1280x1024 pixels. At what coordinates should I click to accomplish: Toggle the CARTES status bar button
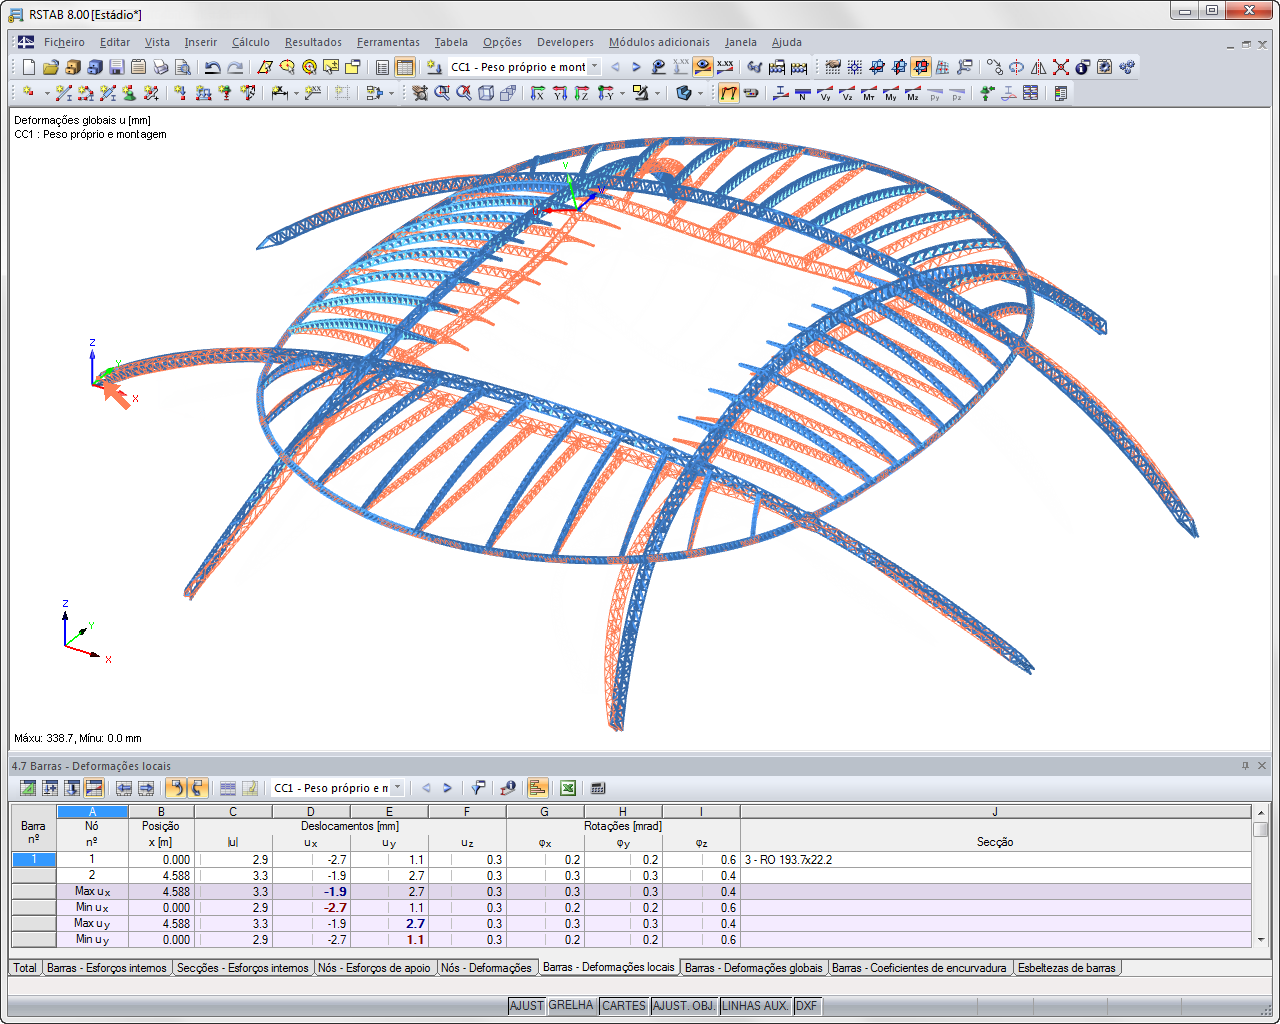624,1006
